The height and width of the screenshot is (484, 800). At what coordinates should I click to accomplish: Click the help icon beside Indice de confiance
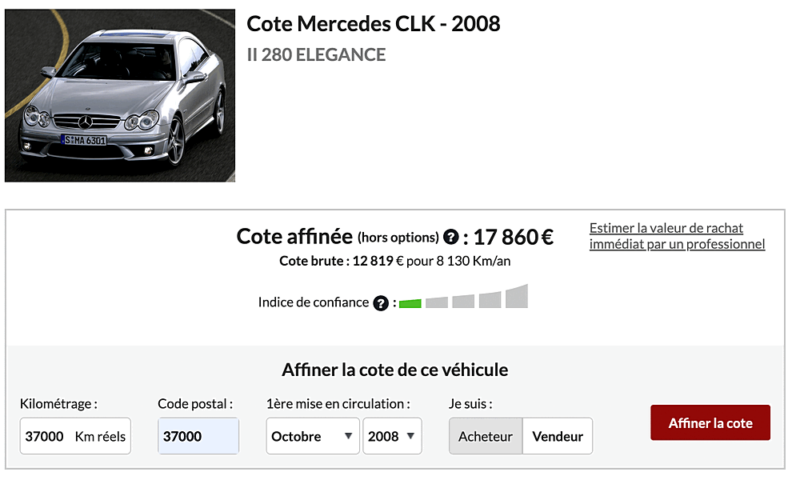pos(380,303)
